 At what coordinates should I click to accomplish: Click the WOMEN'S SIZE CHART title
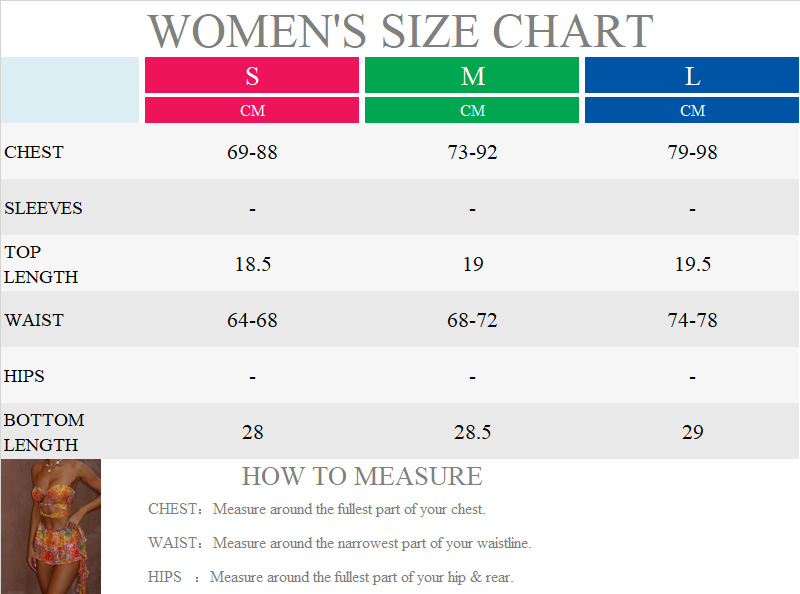400,31
